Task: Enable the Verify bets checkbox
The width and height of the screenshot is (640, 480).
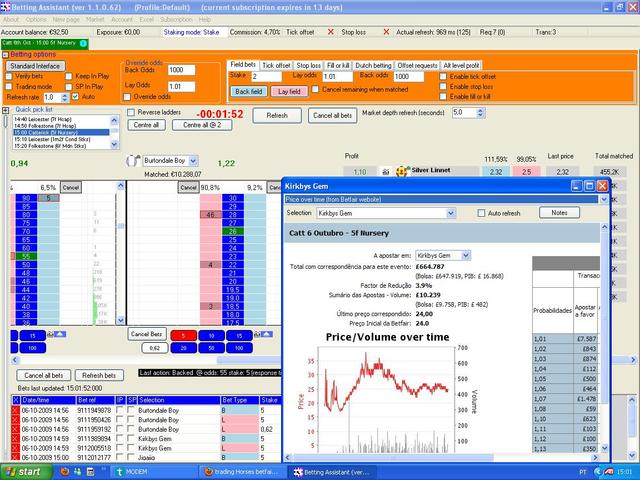Action: (x=9, y=76)
